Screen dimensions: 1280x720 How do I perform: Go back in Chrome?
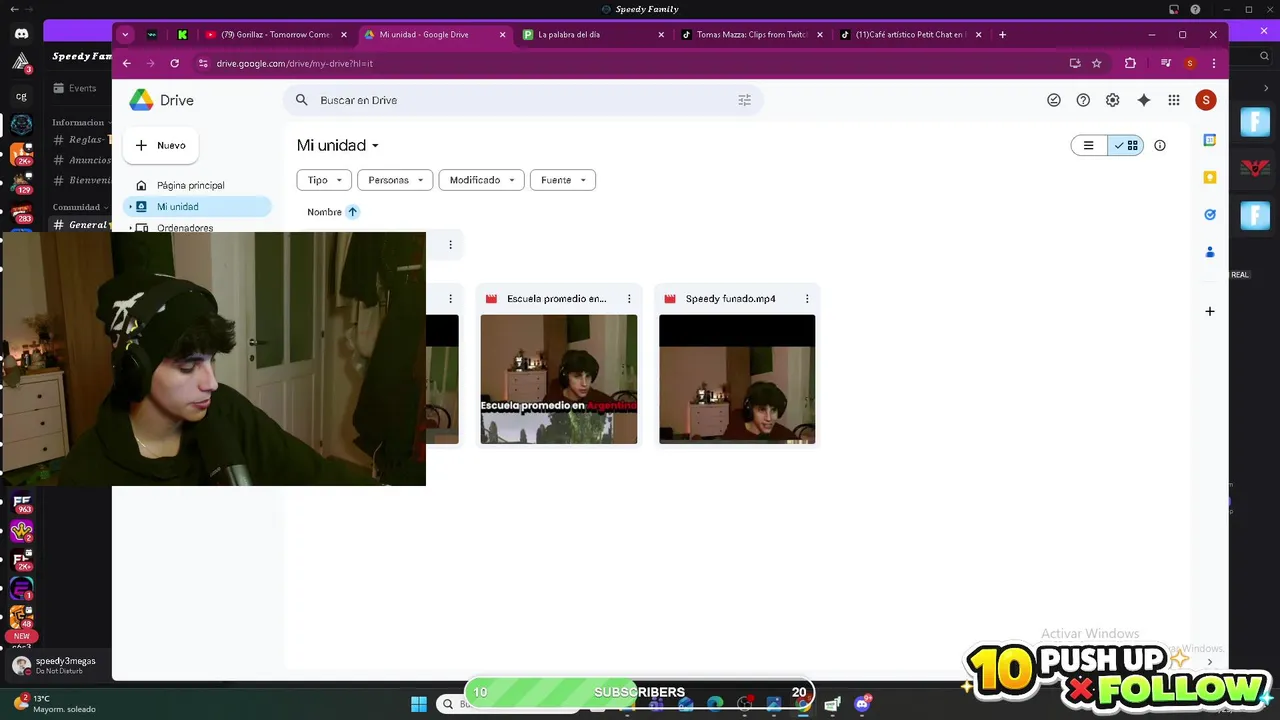(126, 63)
